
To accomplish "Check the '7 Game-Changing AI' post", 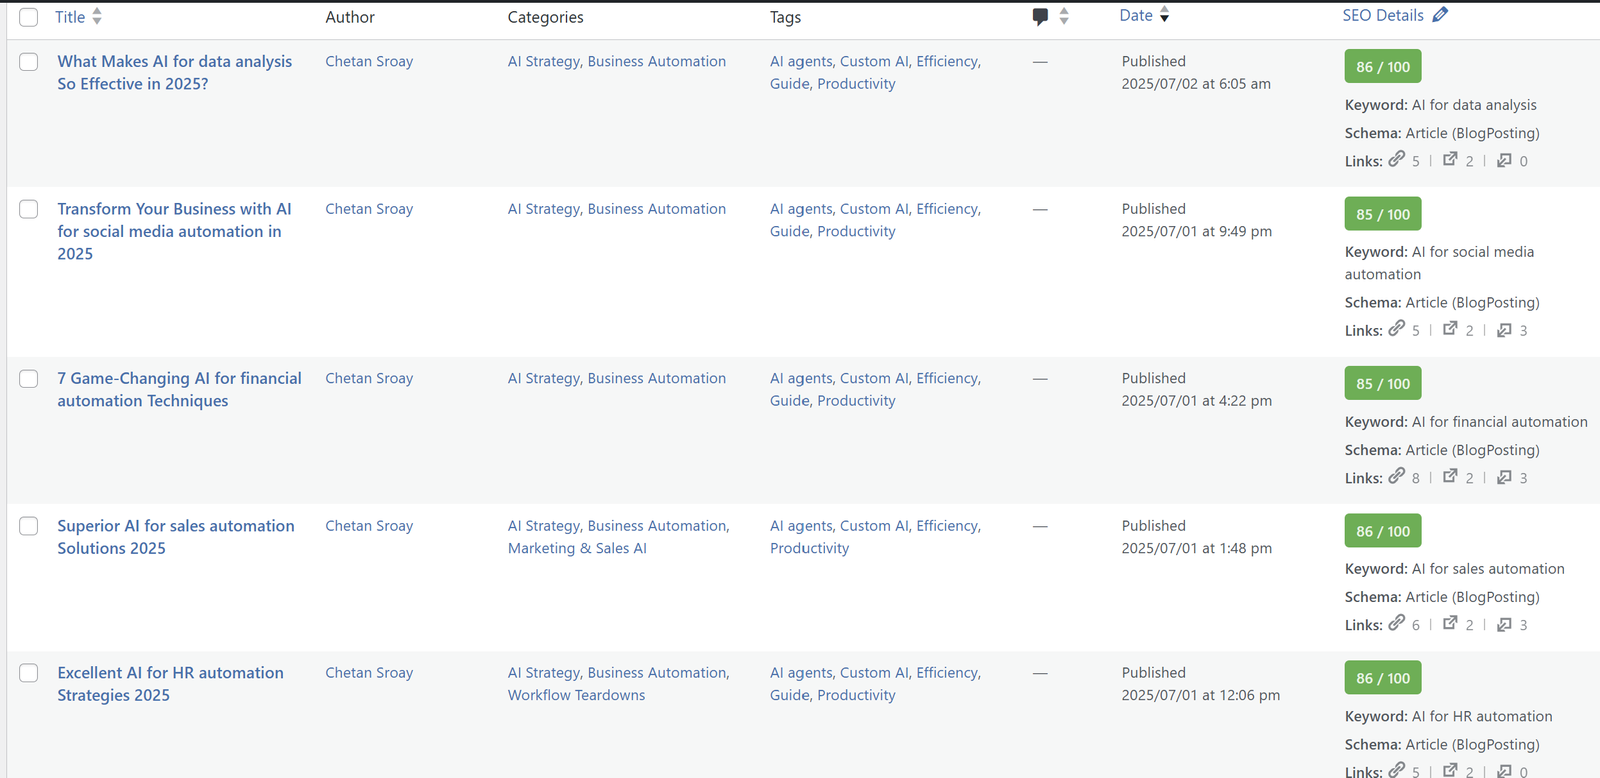I will [29, 379].
